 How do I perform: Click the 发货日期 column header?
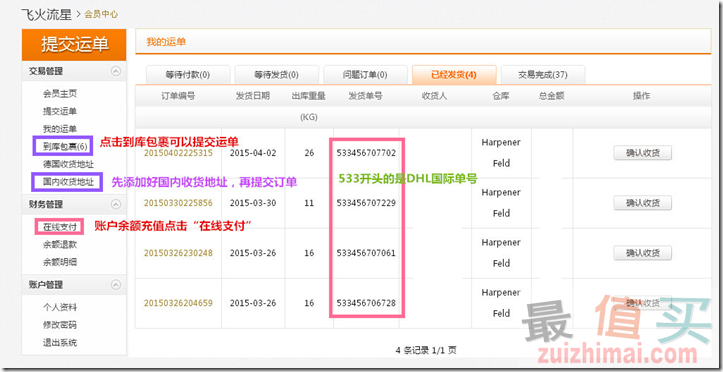pos(253,96)
